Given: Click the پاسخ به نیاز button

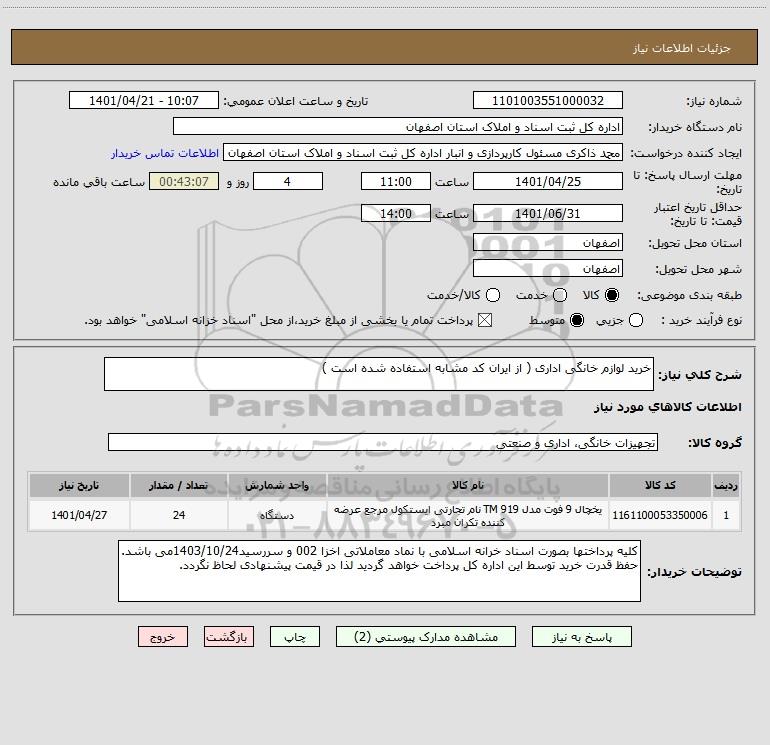Looking at the screenshot, I should (x=582, y=637).
